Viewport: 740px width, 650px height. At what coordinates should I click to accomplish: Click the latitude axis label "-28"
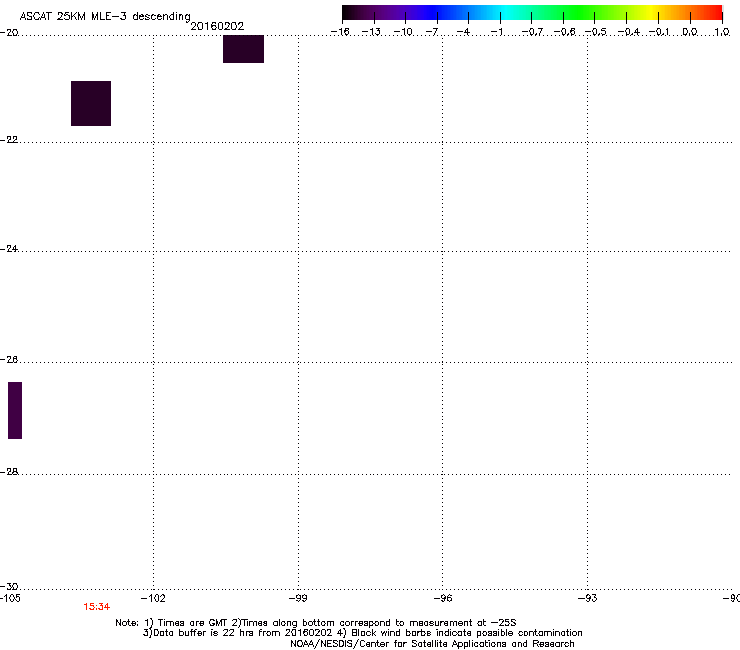coord(9,472)
